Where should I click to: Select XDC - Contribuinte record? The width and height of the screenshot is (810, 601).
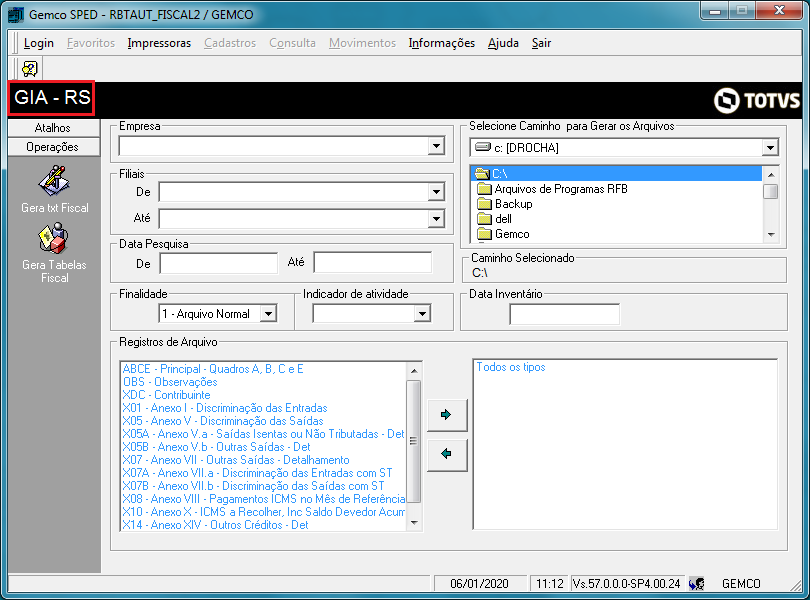(x=166, y=395)
